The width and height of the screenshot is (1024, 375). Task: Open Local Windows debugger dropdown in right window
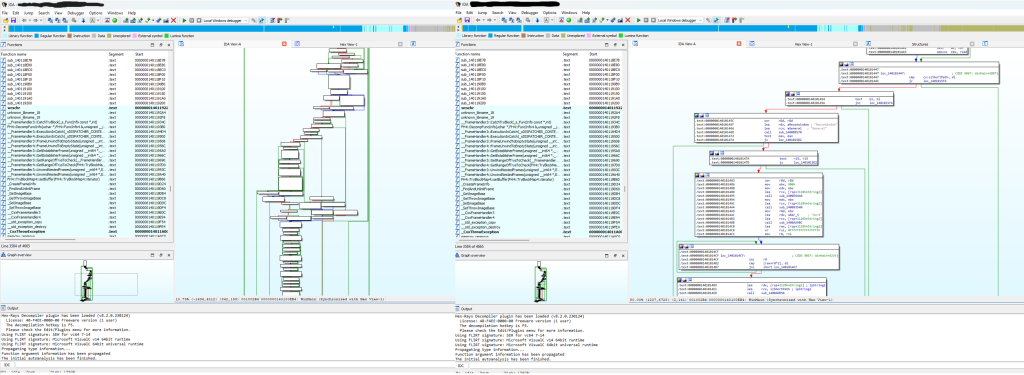click(x=680, y=20)
